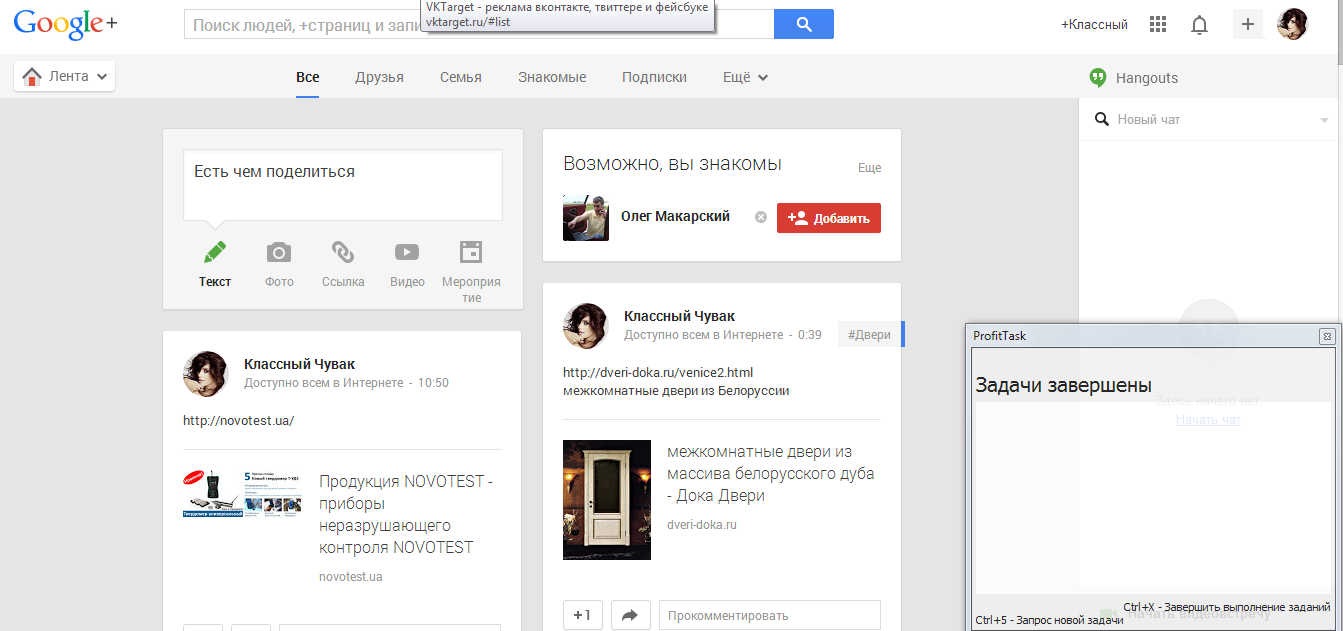Select the Фото camera icon

tap(279, 252)
